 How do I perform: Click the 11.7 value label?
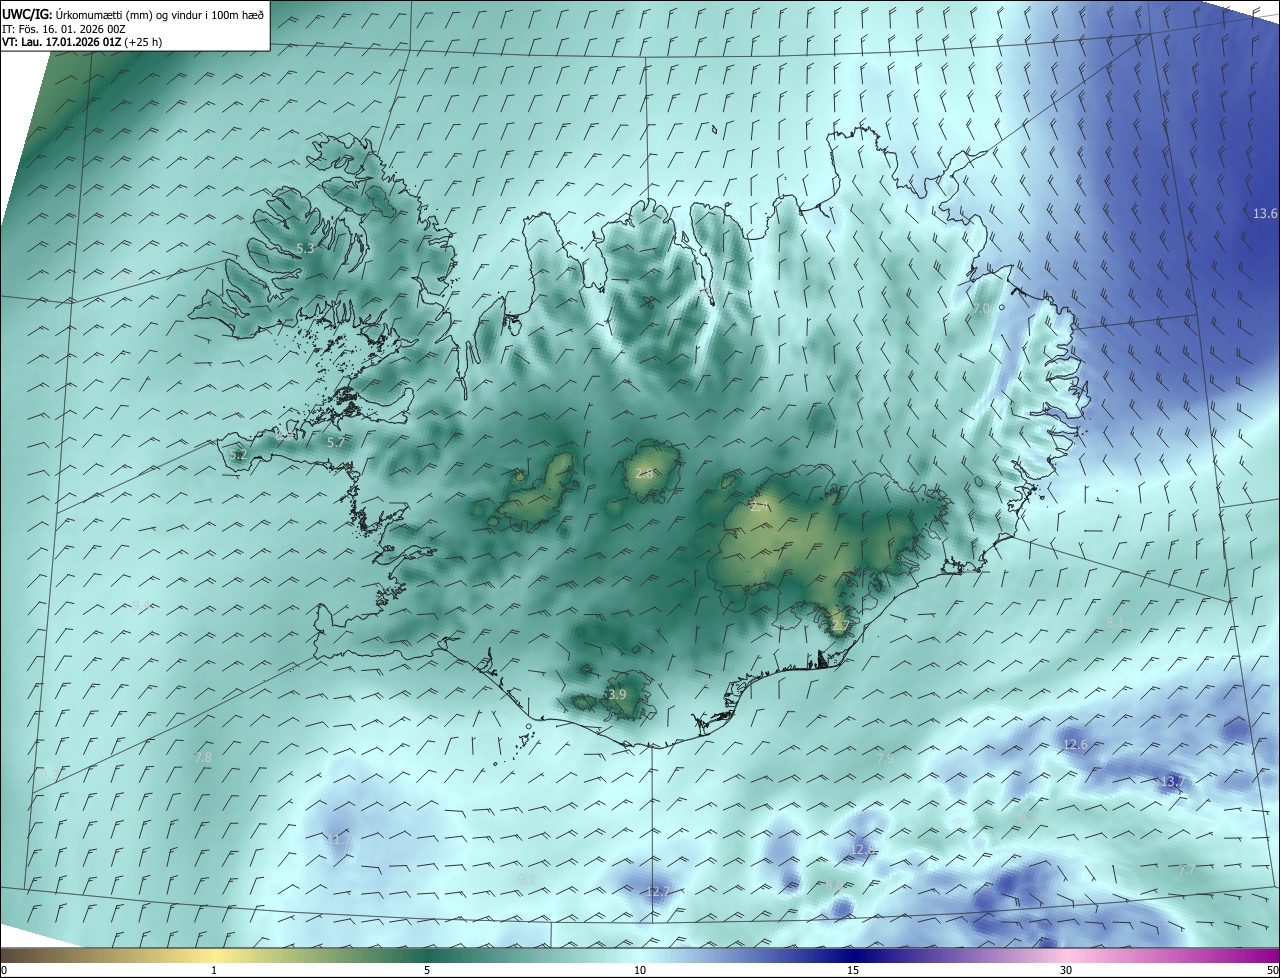[339, 839]
